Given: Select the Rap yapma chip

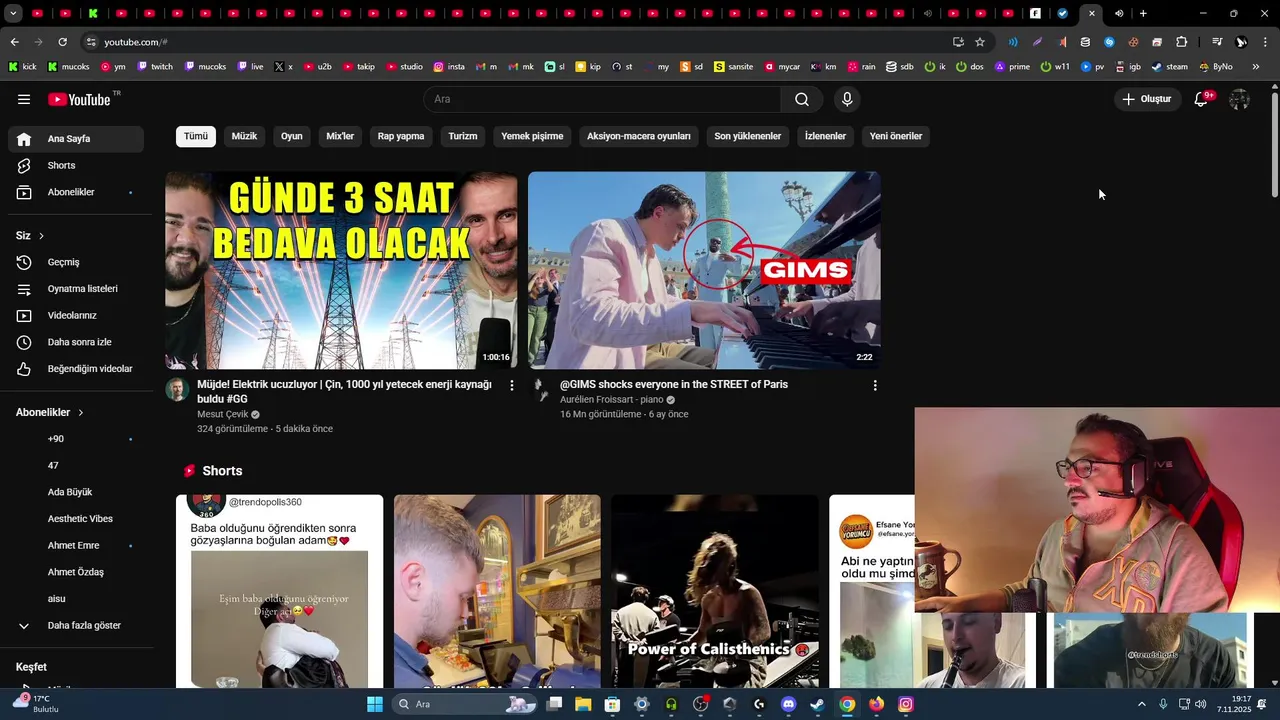Looking at the screenshot, I should coord(401,136).
